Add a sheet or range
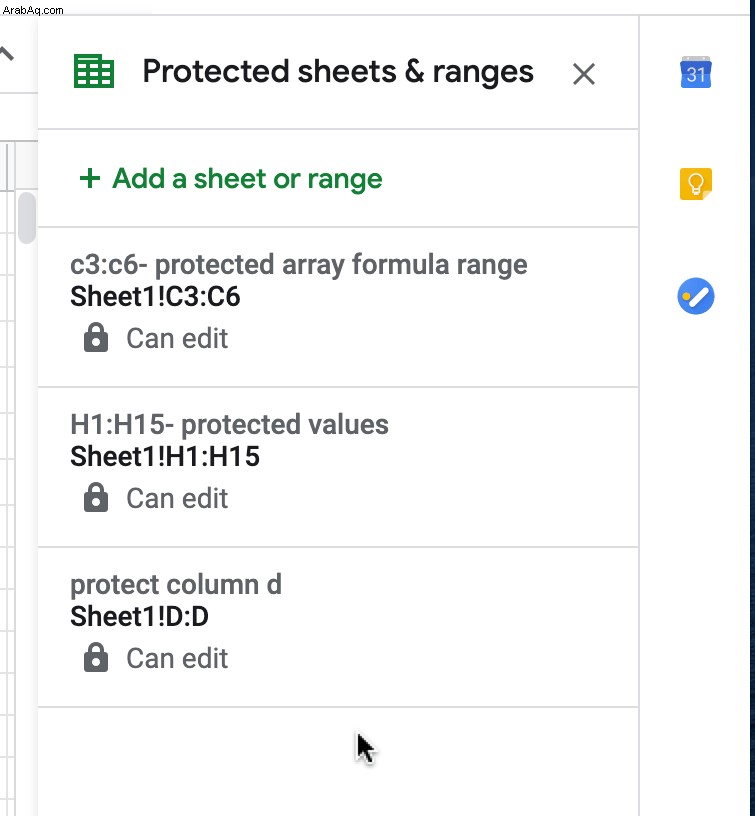Image resolution: width=755 pixels, height=816 pixels. point(231,178)
